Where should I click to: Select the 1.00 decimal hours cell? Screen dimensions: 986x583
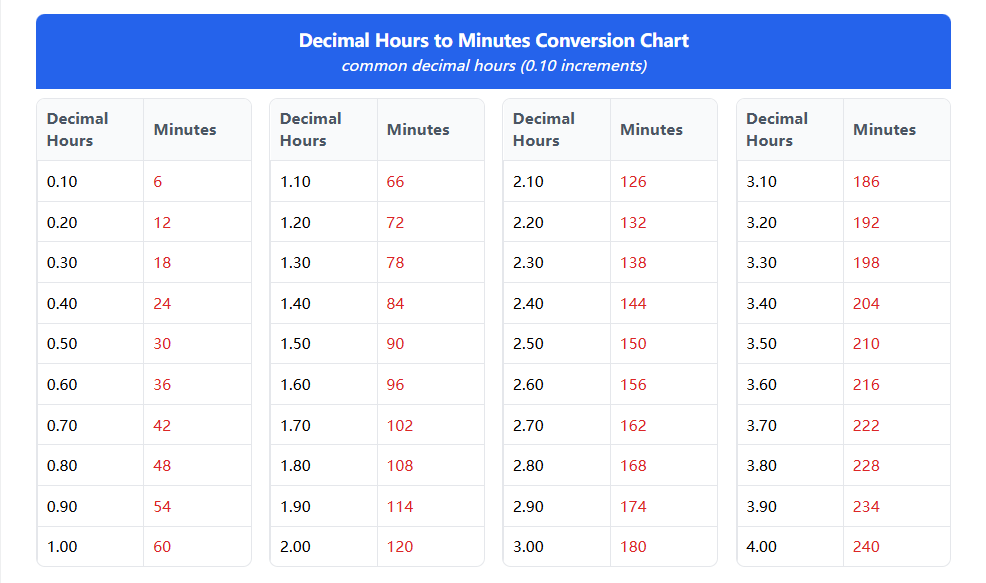(x=62, y=547)
